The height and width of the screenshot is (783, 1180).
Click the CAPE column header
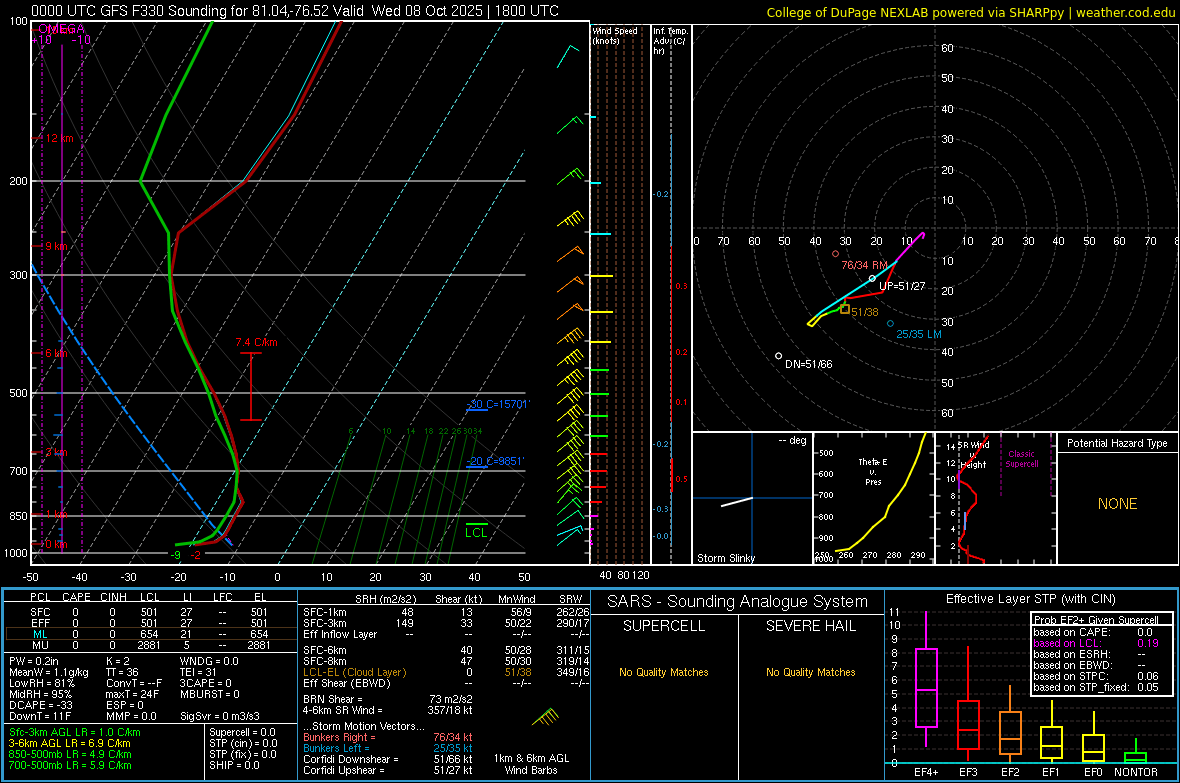pyautogui.click(x=76, y=597)
